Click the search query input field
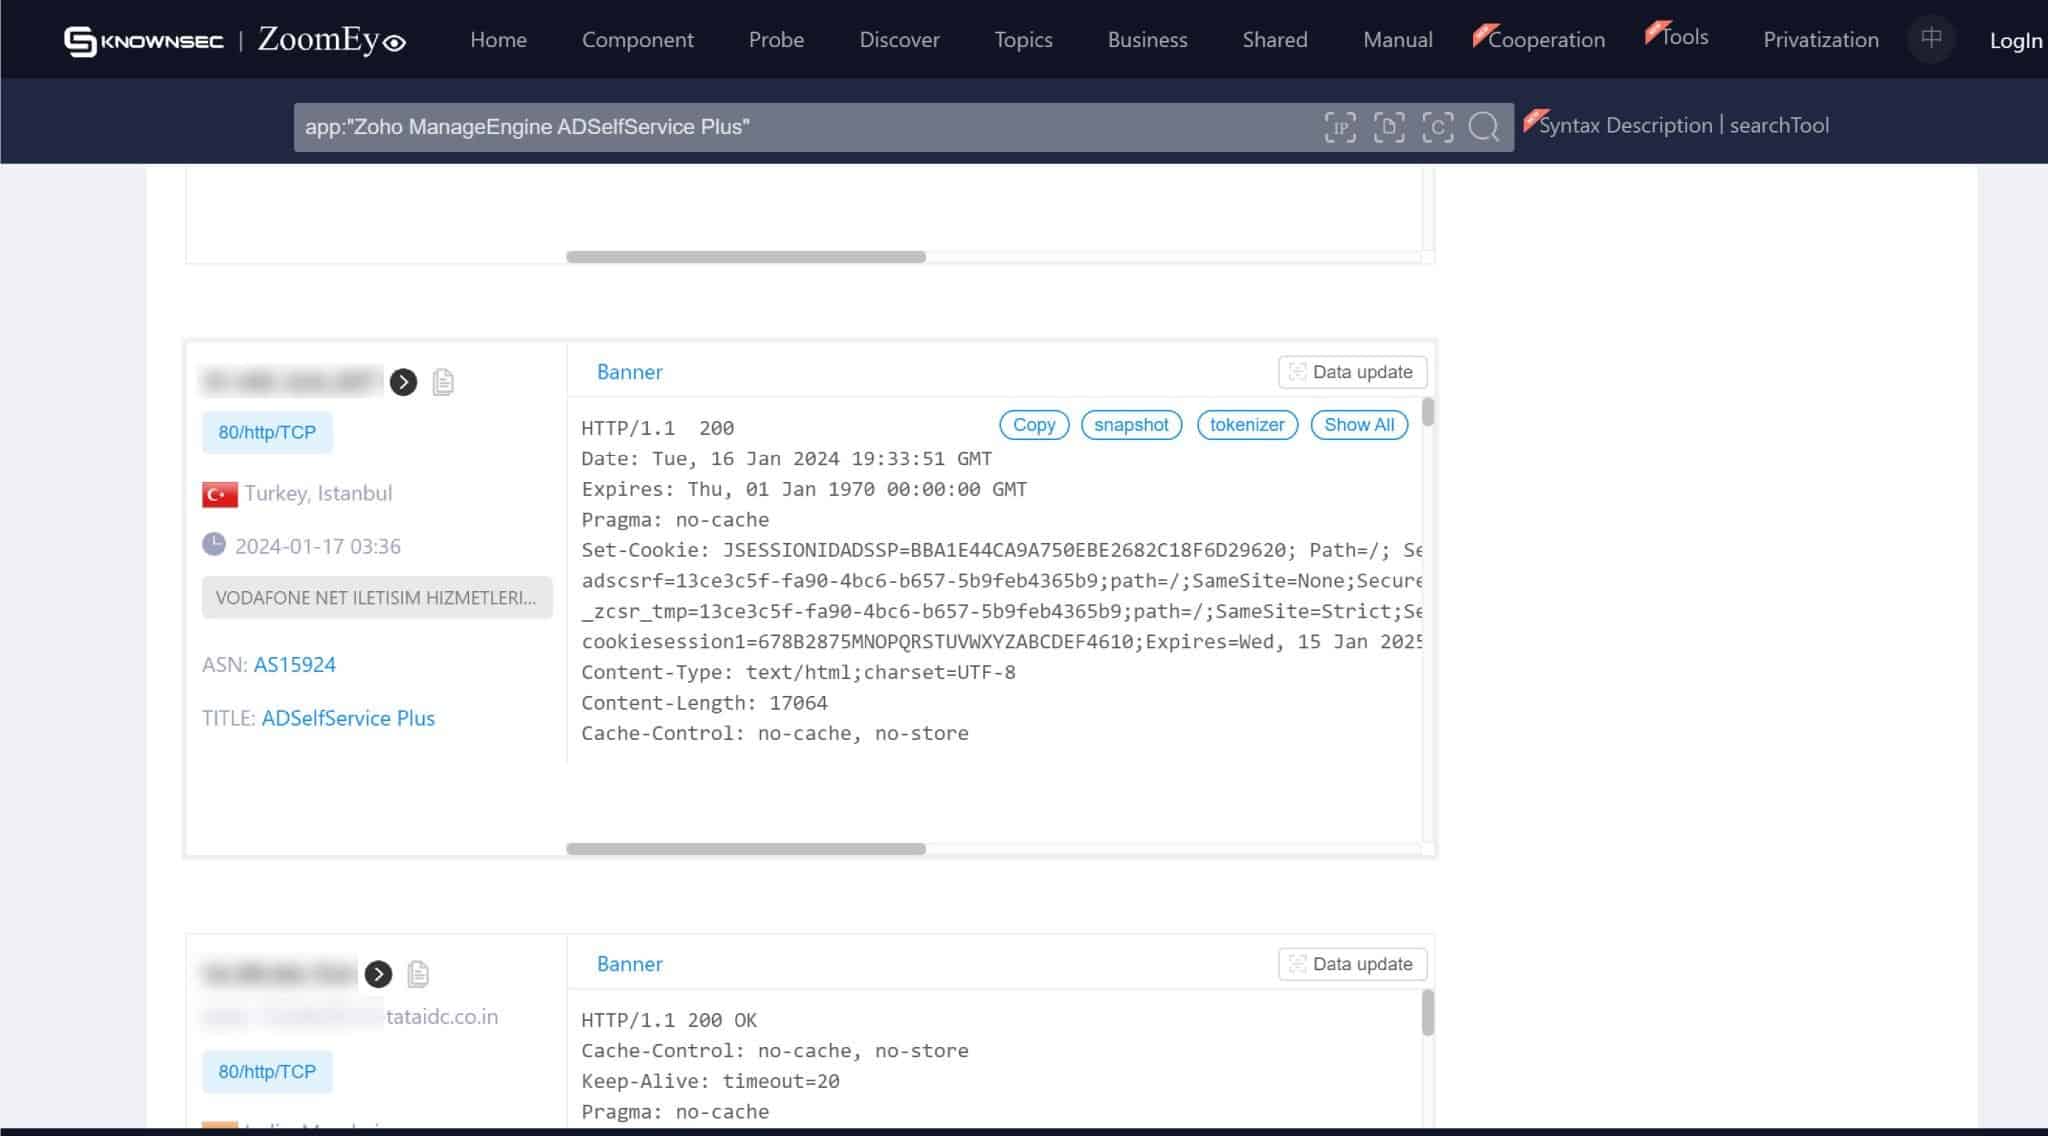2048x1136 pixels. [800, 127]
